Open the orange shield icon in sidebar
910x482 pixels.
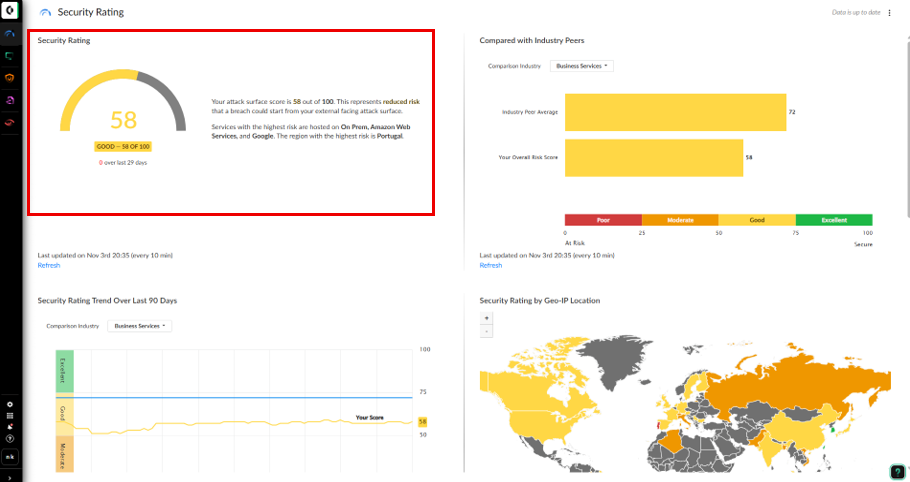[10, 78]
